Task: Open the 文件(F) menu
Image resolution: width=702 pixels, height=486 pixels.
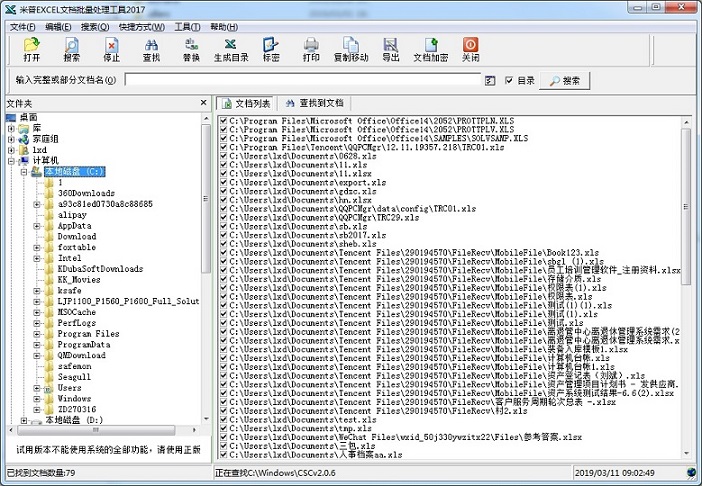Action: tap(22, 27)
